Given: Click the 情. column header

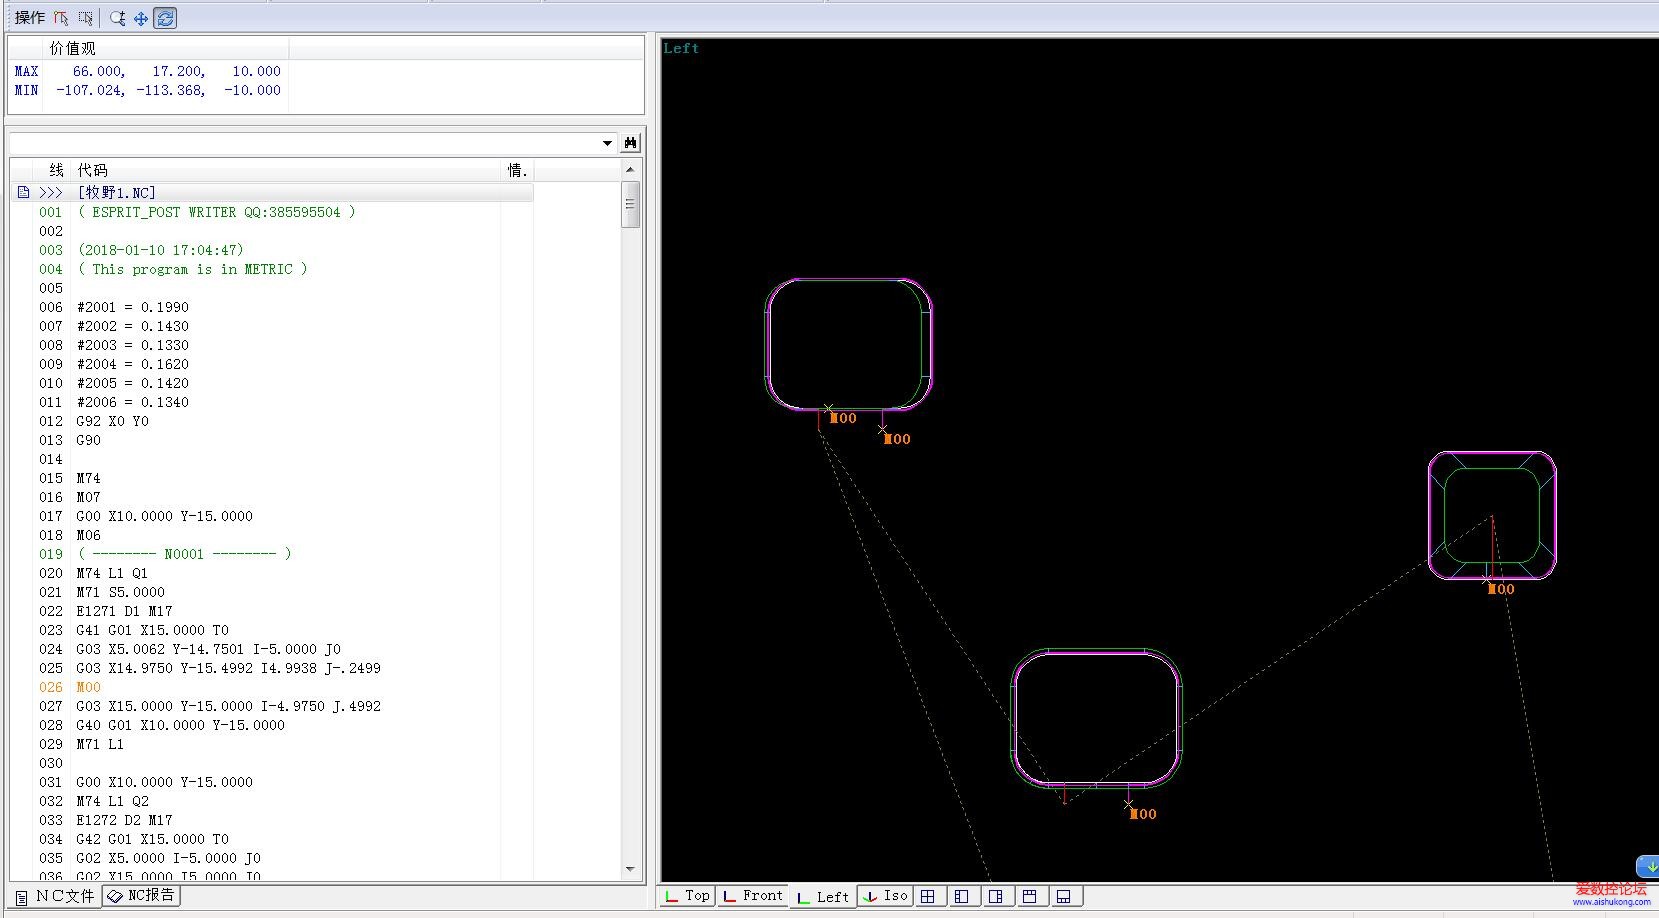Looking at the screenshot, I should tap(517, 170).
